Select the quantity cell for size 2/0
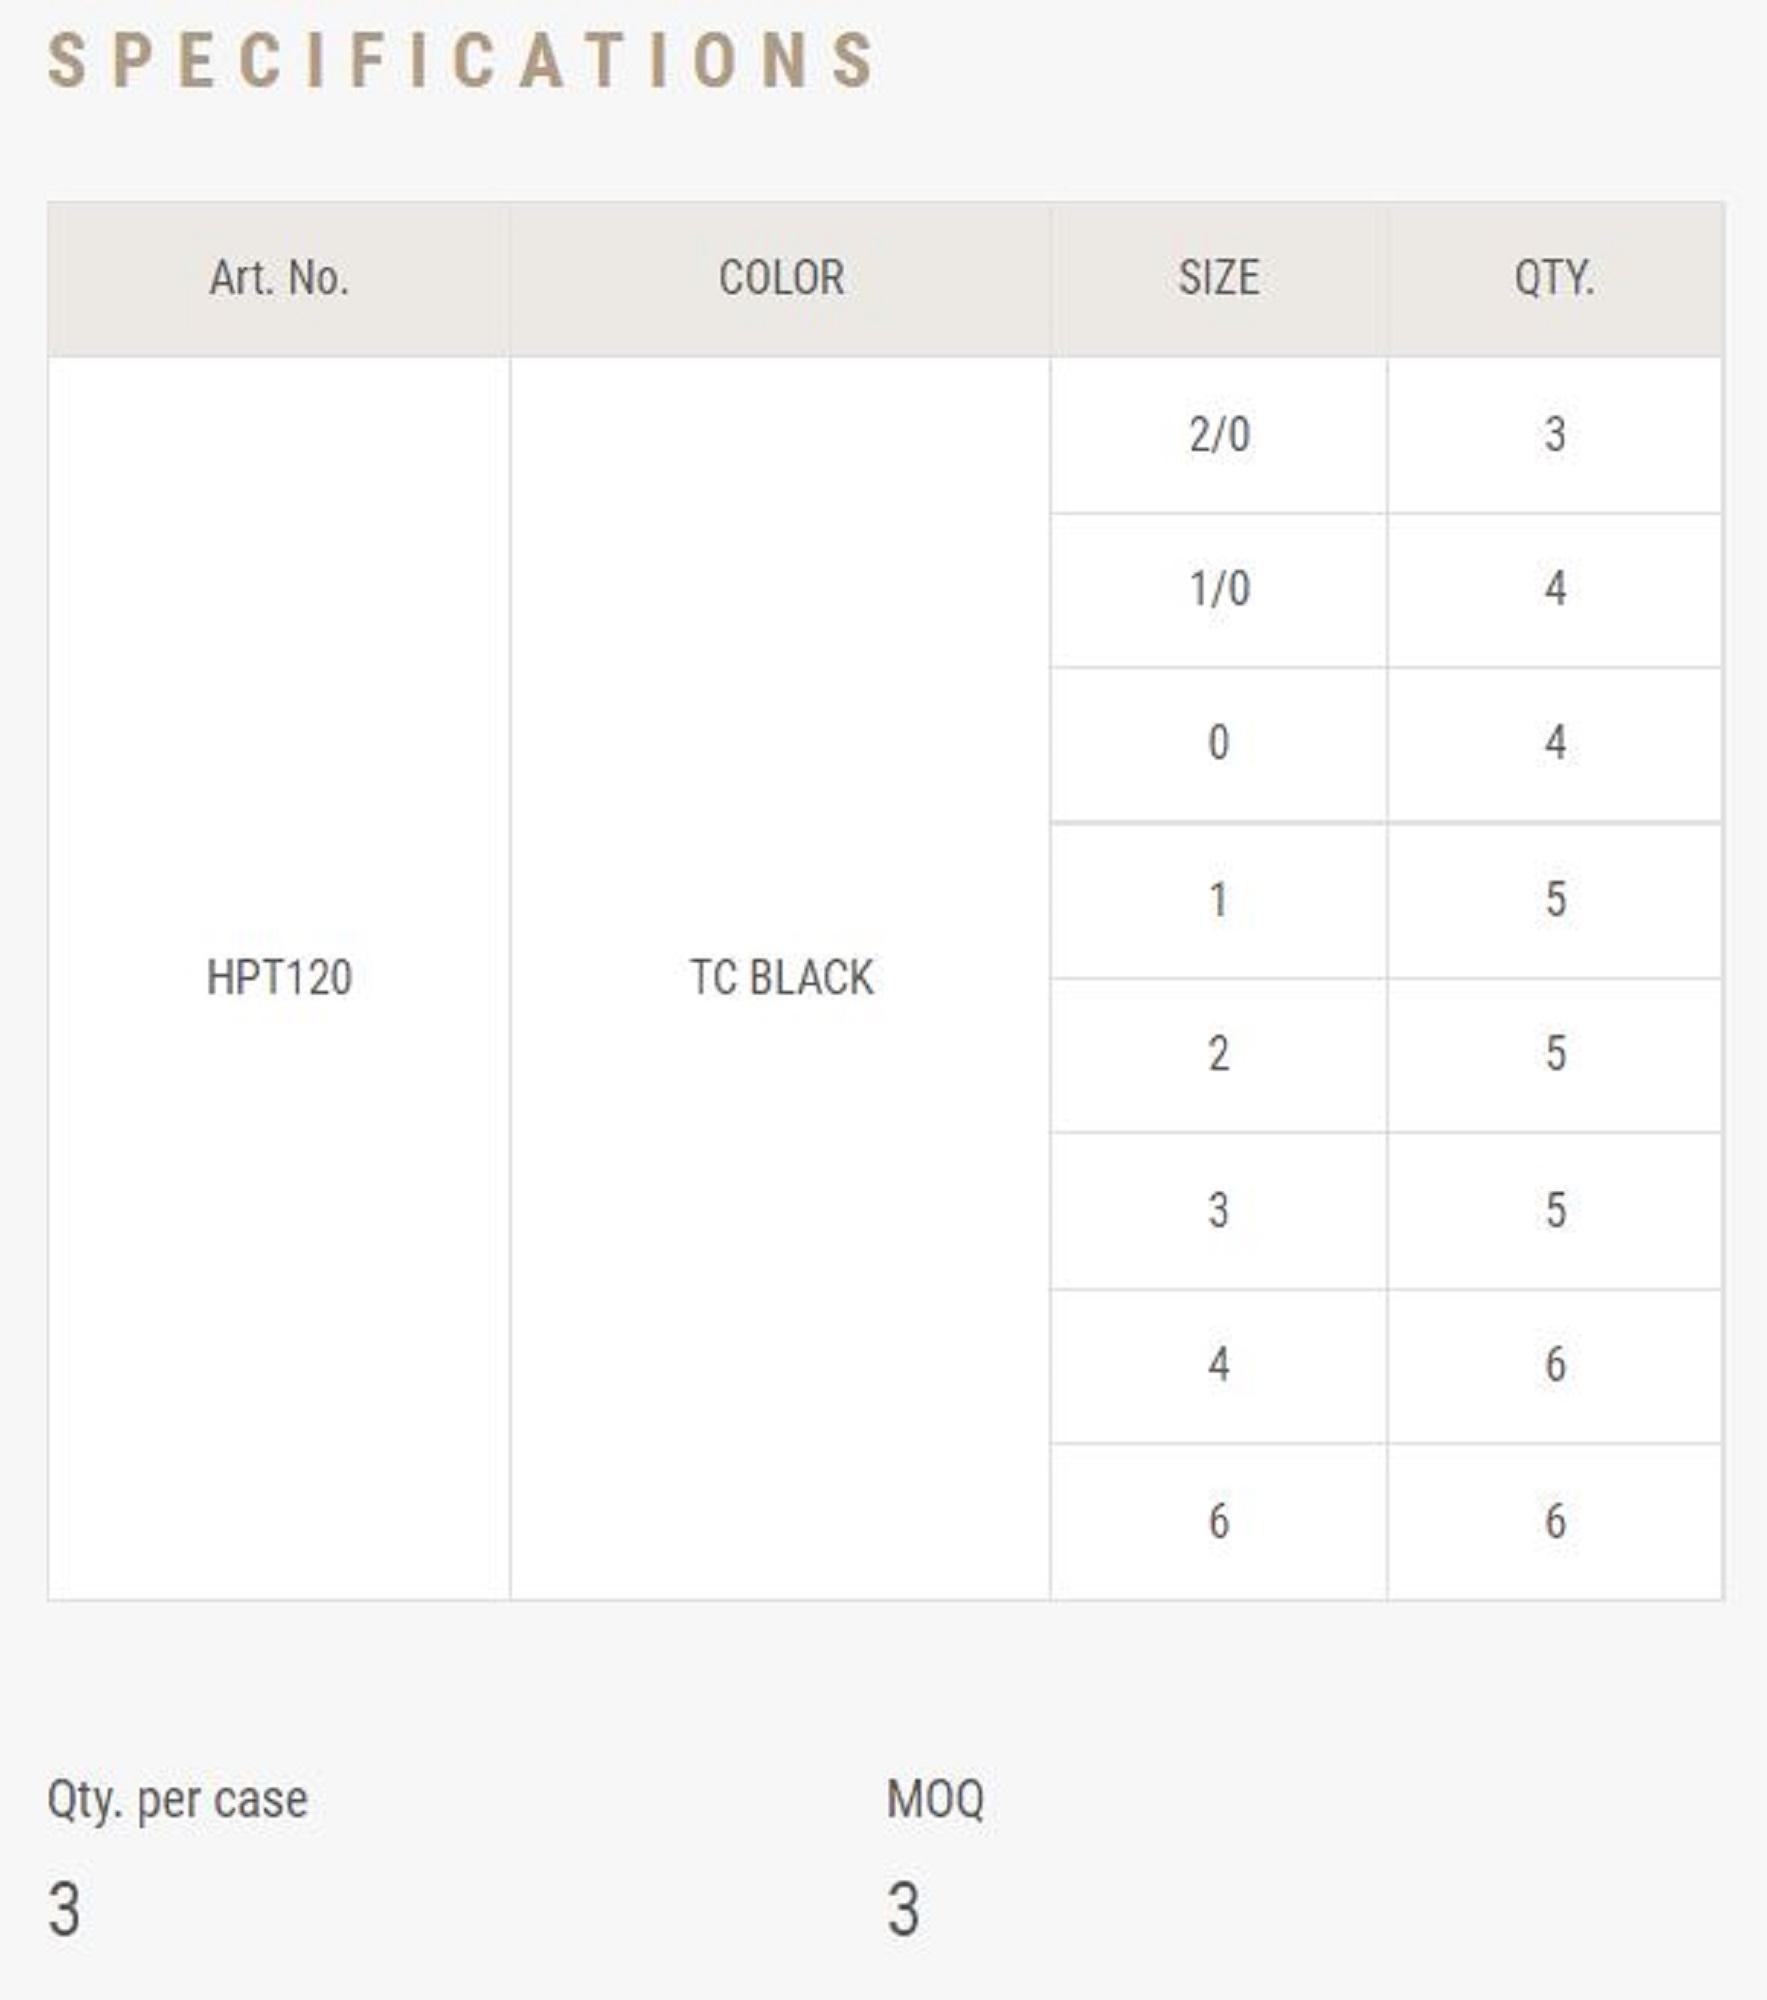1767x2000 pixels. coord(1554,435)
